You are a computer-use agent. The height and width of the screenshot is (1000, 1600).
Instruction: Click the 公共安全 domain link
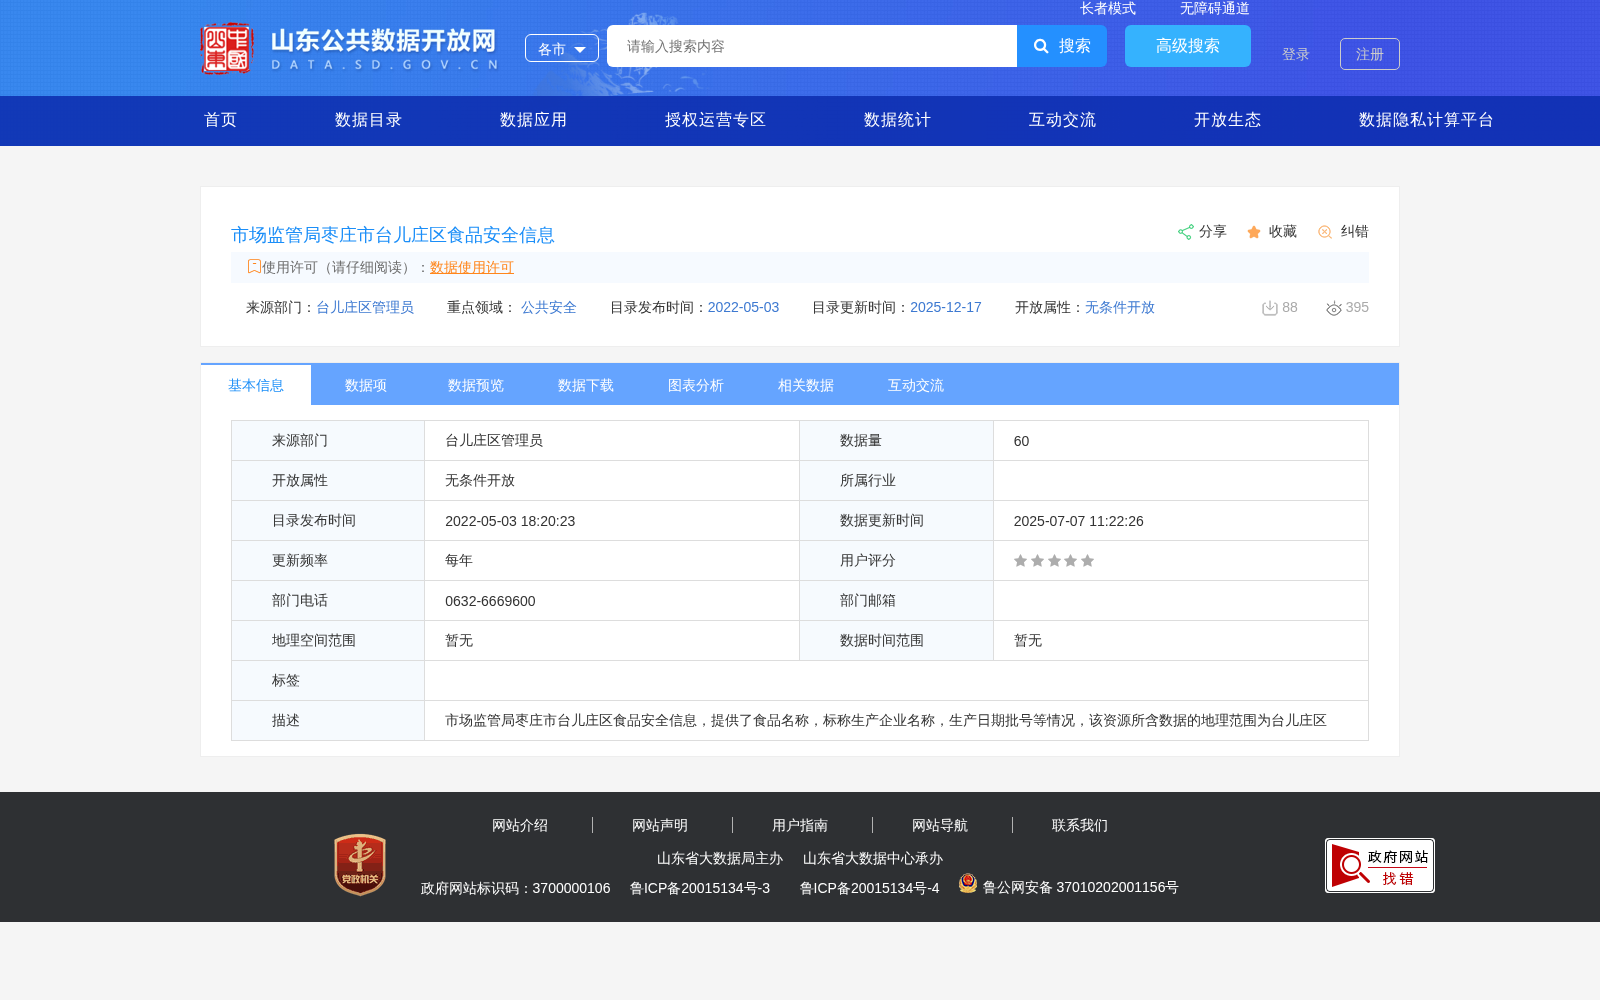tap(549, 307)
